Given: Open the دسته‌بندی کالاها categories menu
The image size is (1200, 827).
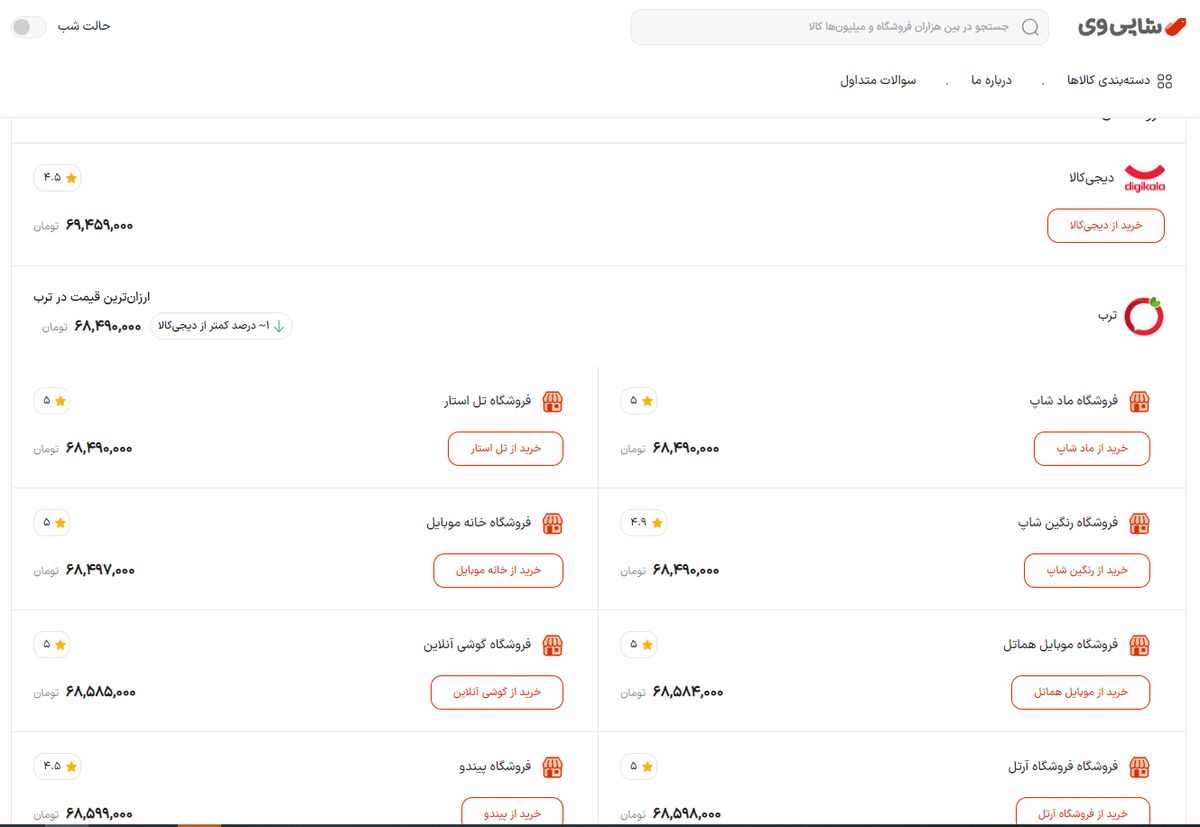Looking at the screenshot, I should tap(1108, 81).
